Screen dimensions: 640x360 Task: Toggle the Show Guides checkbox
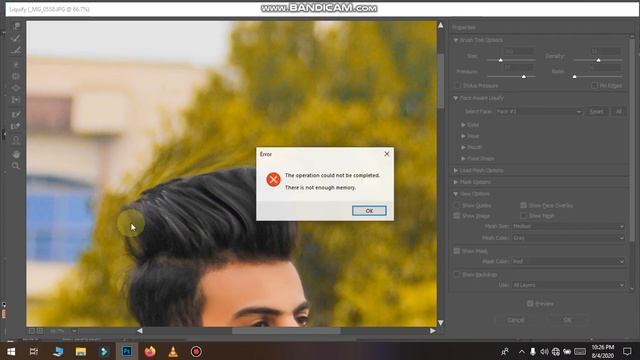[x=457, y=205]
